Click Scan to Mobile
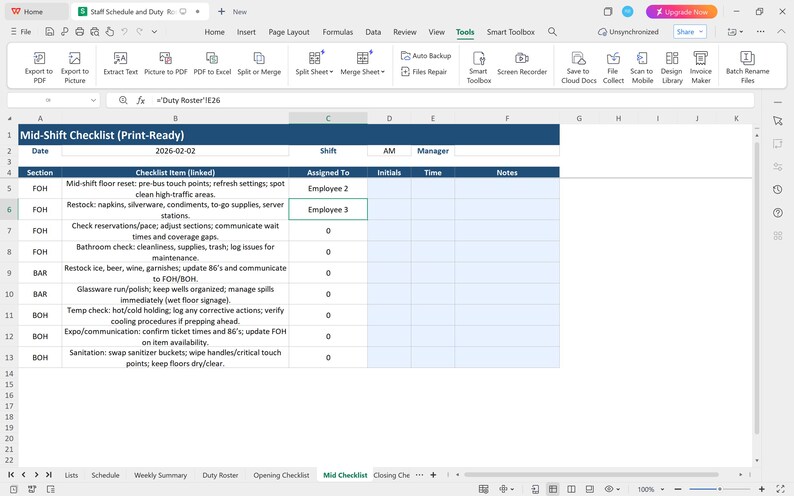The height and width of the screenshot is (496, 794). click(642, 67)
